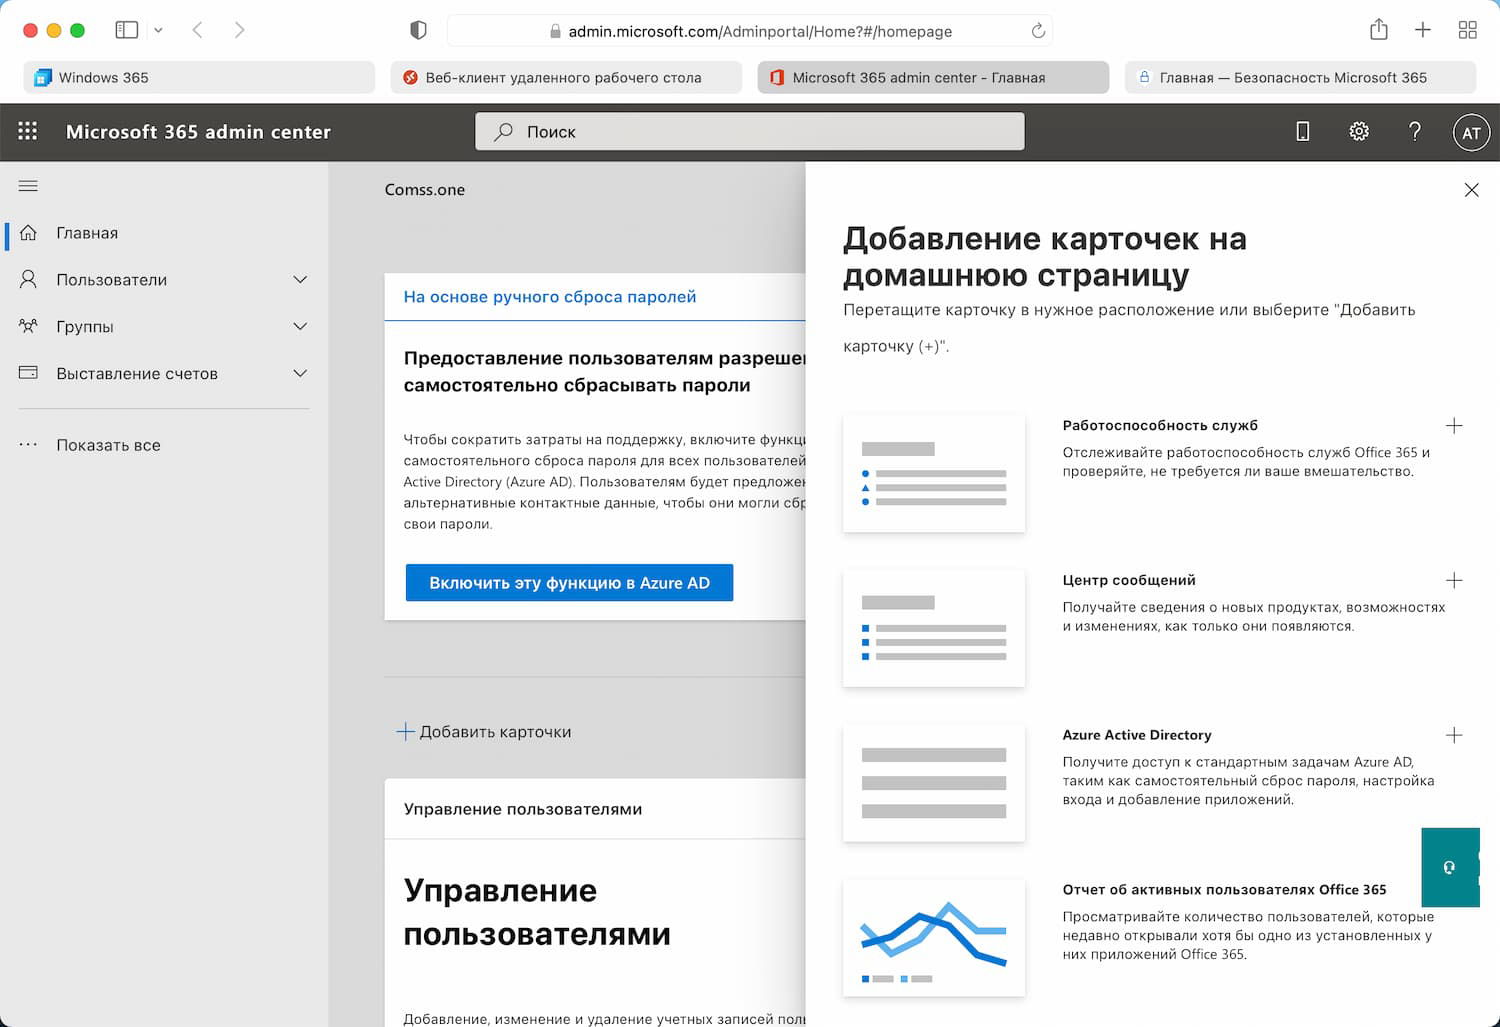Select the Центр сообщений card thumbnail

(x=934, y=628)
